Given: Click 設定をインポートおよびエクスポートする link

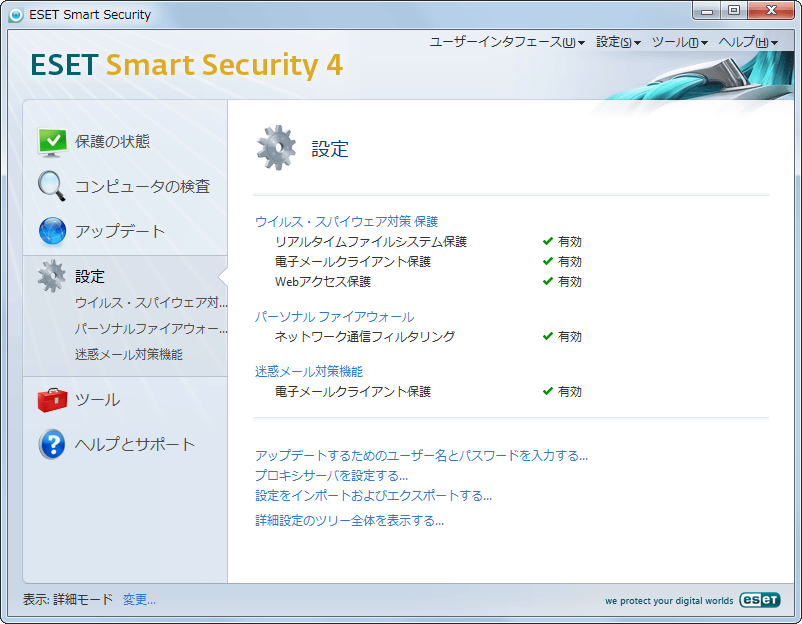Looking at the screenshot, I should pos(373,495).
